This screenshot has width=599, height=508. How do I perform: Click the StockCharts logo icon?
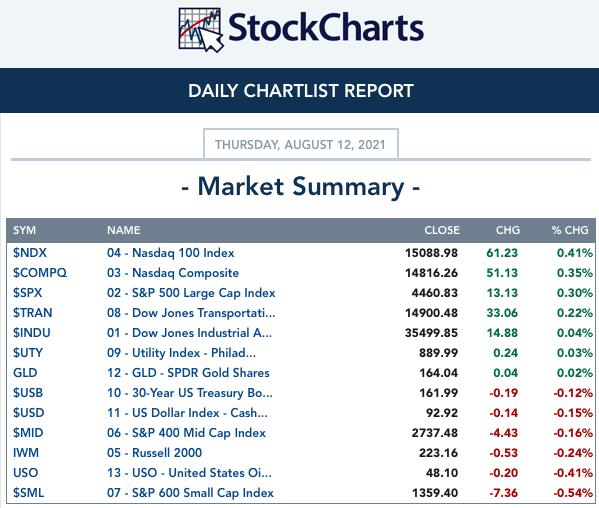(x=201, y=30)
